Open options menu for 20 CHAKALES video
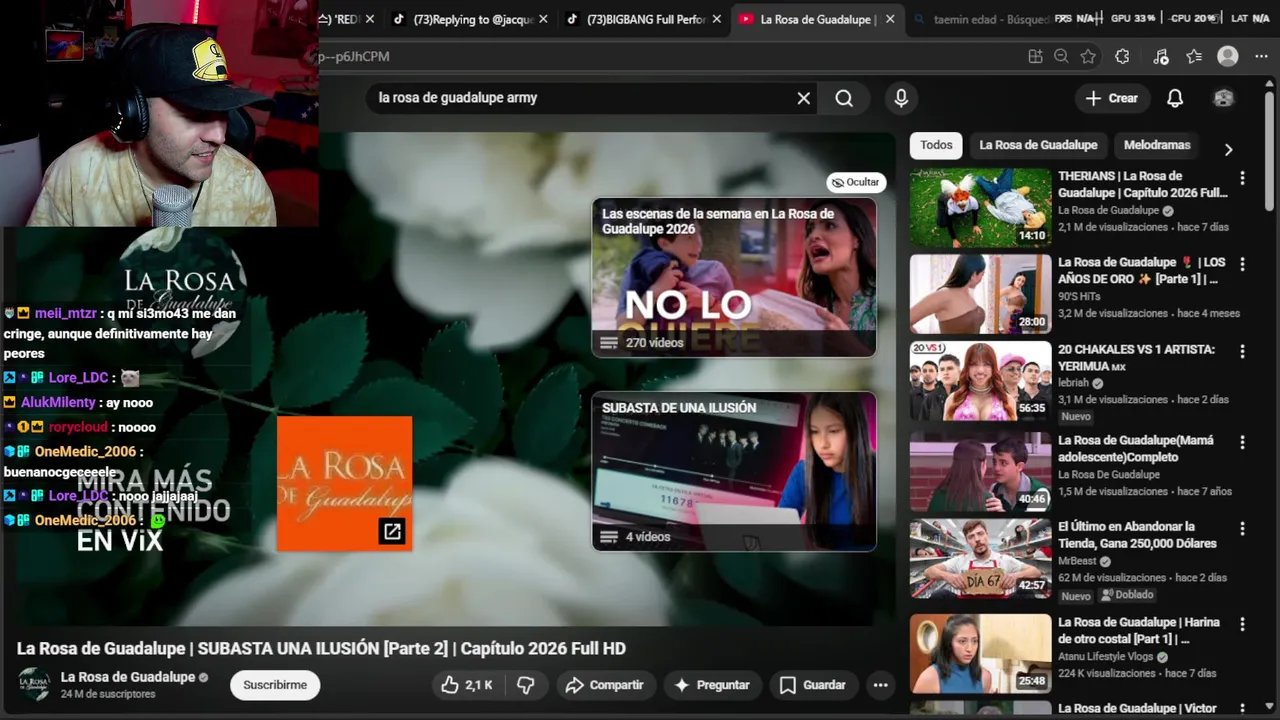Viewport: 1280px width, 720px height. click(1242, 352)
